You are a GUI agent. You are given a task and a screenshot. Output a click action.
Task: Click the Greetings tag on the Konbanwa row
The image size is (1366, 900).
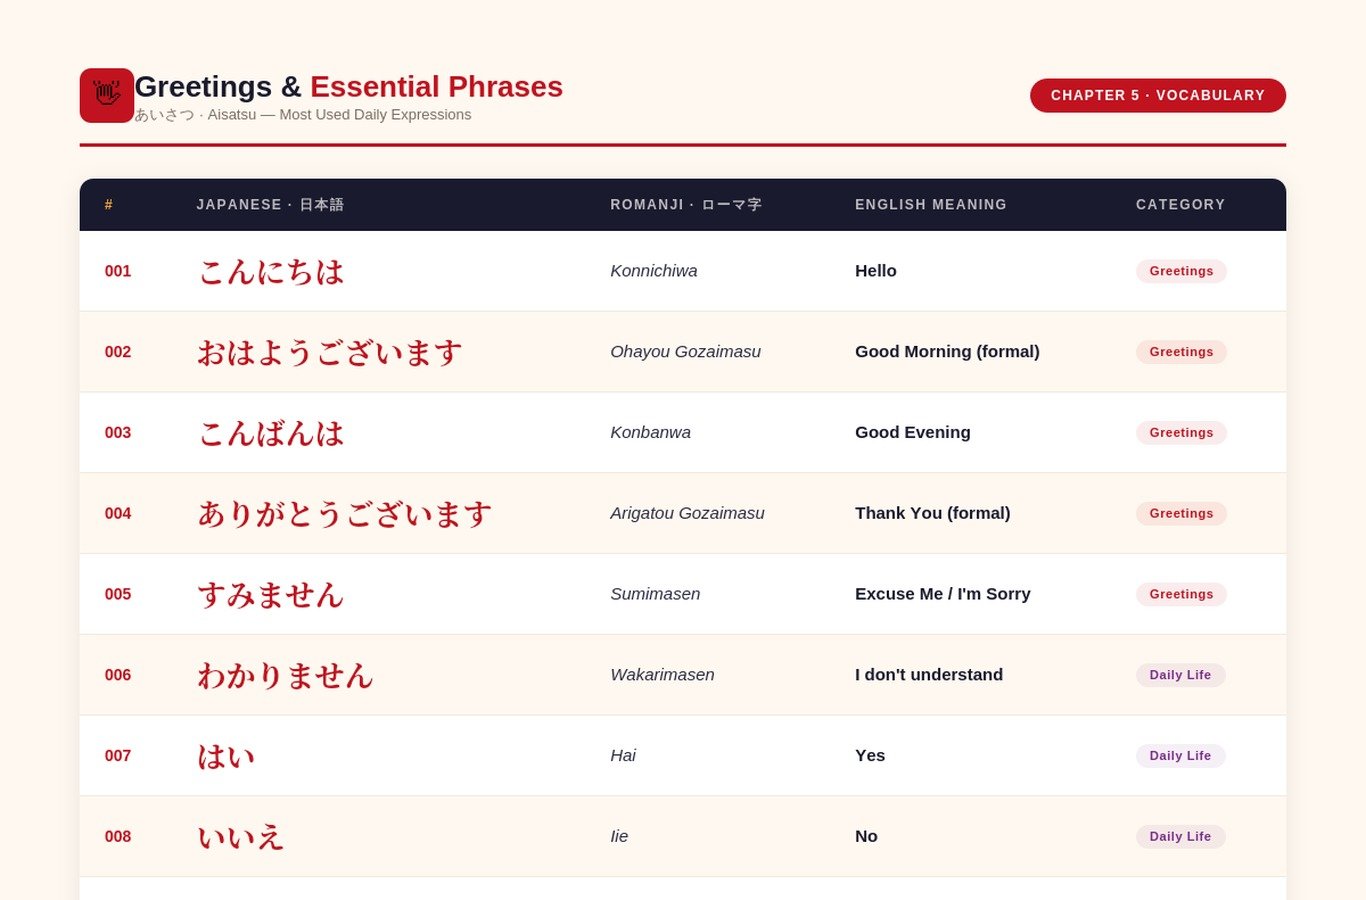1181,432
